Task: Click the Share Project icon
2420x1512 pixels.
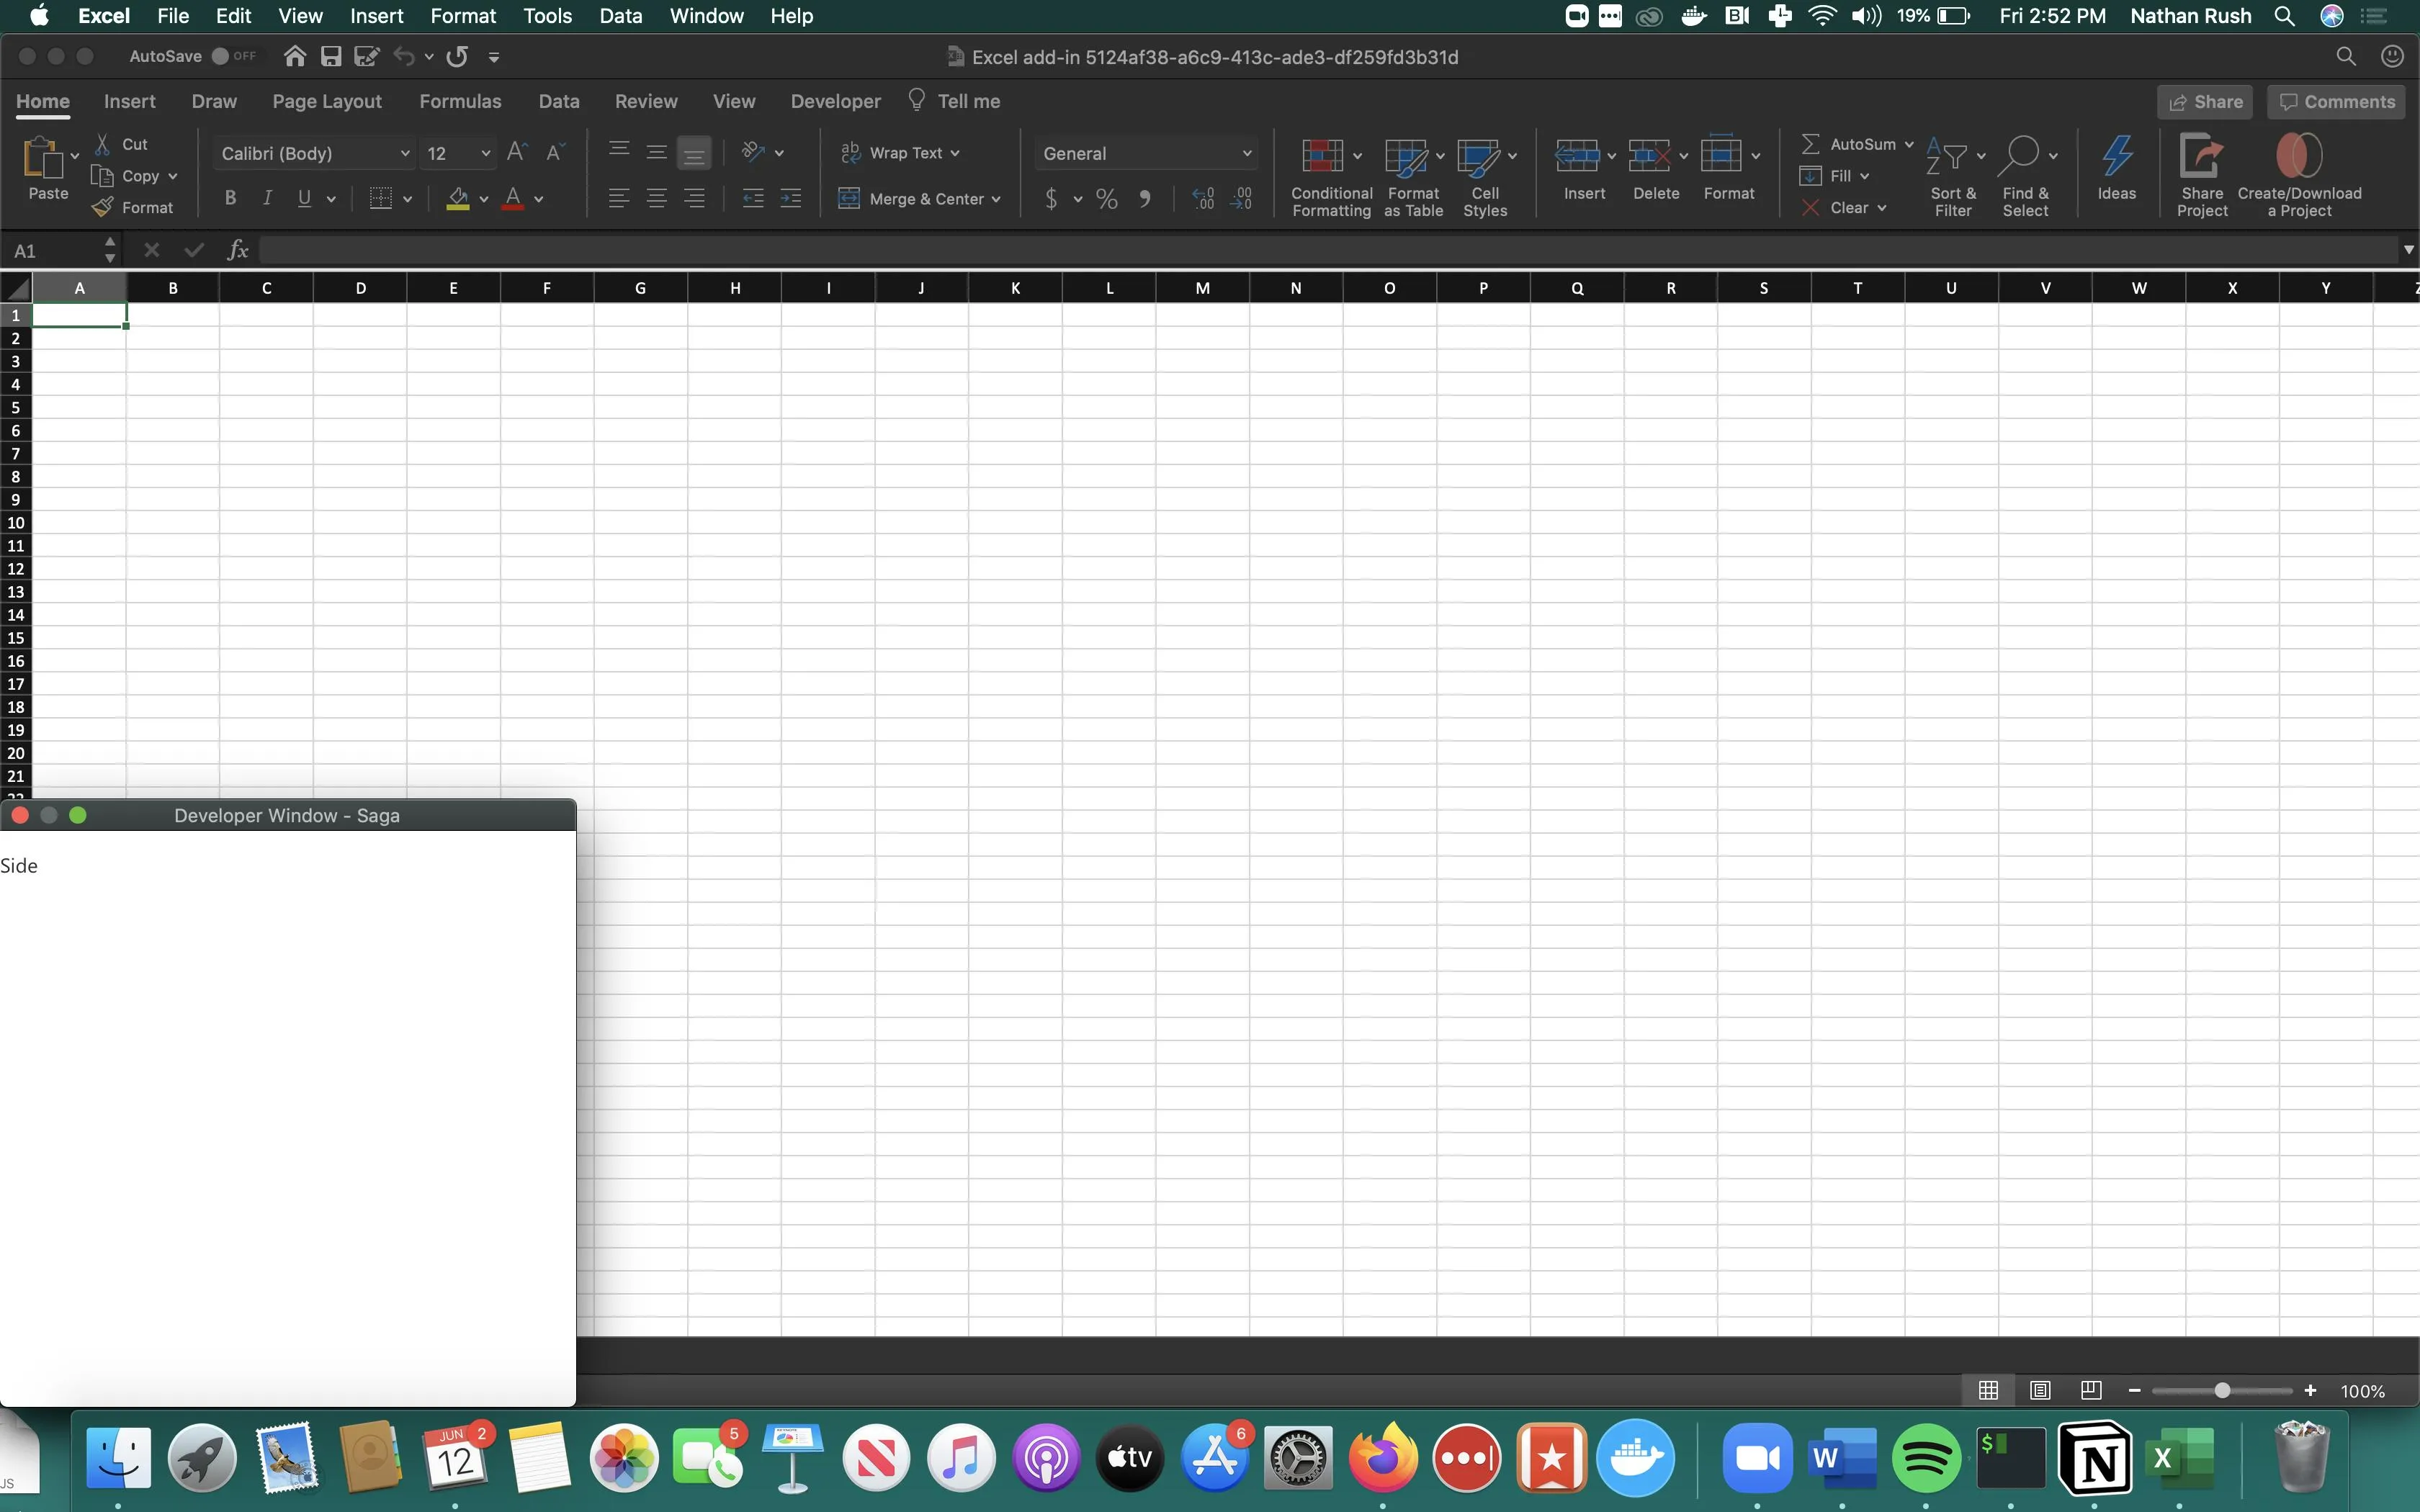Action: pos(2201,156)
